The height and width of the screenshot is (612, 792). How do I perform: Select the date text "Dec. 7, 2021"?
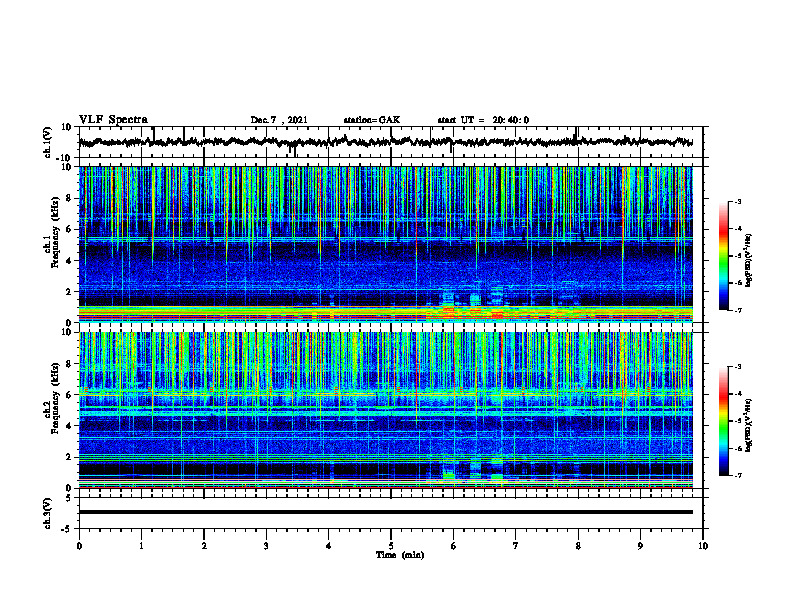279,120
